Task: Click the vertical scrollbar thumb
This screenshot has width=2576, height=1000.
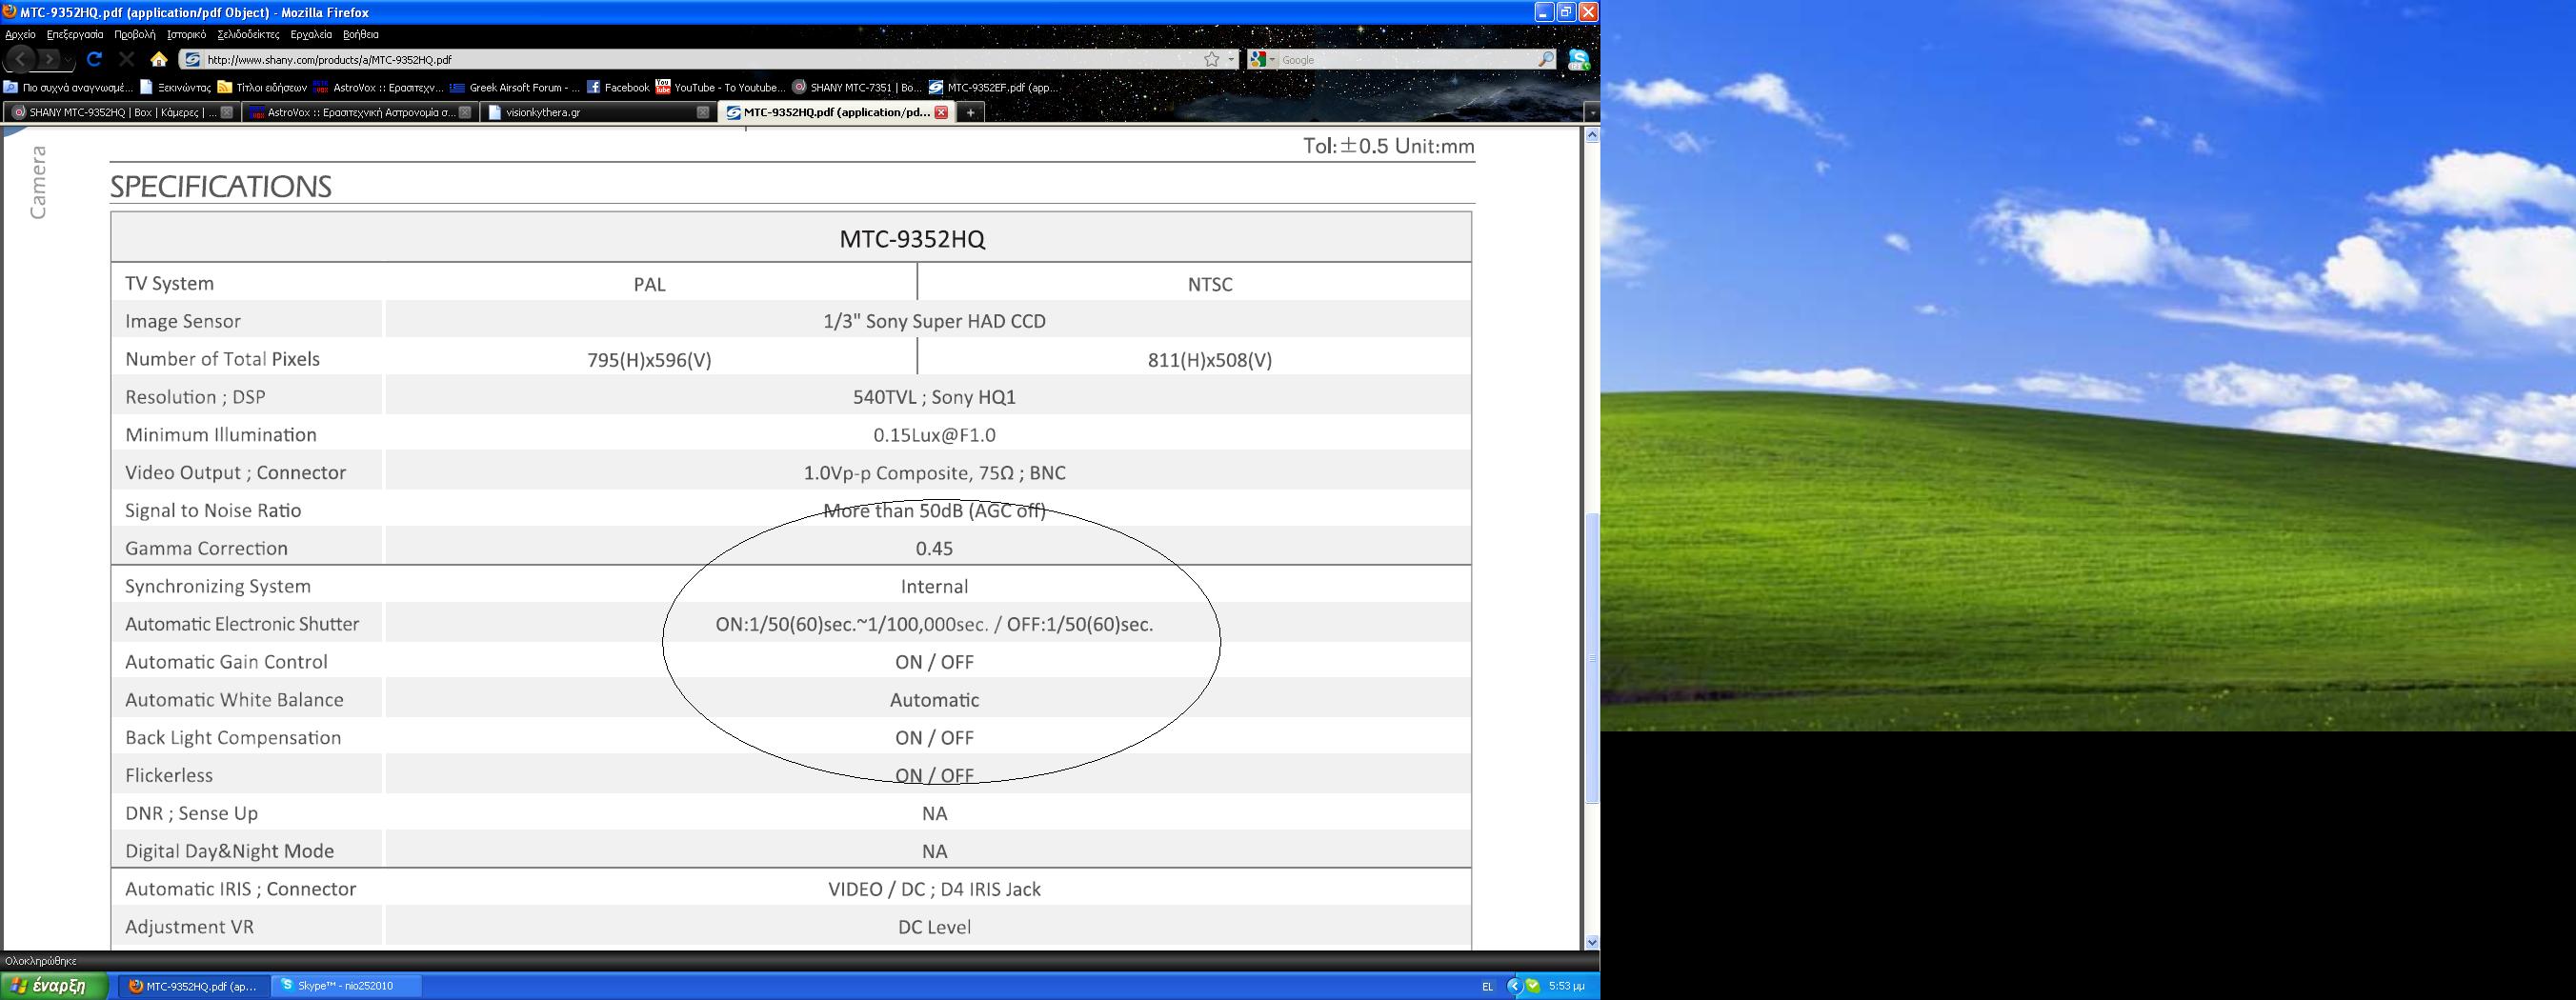Action: (x=1592, y=658)
